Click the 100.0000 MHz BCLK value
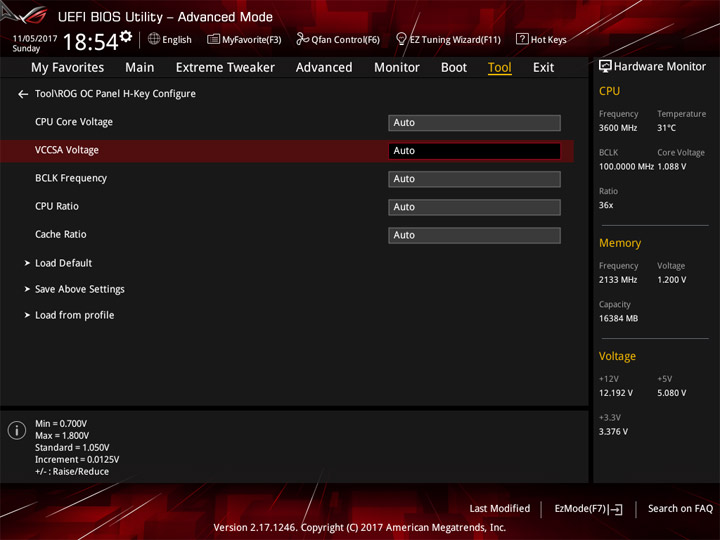Viewport: 720px width, 540px height. pyautogui.click(x=626, y=167)
